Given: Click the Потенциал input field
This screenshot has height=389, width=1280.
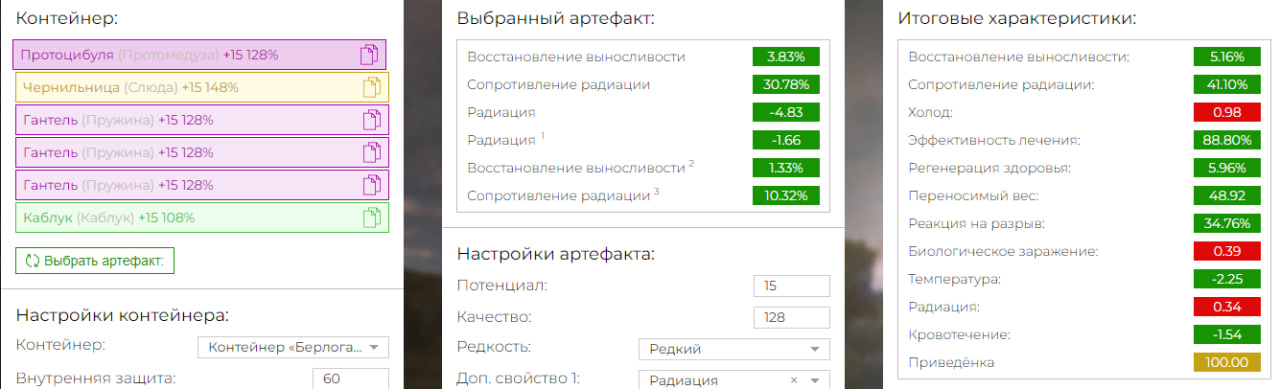Looking at the screenshot, I should click(792, 286).
